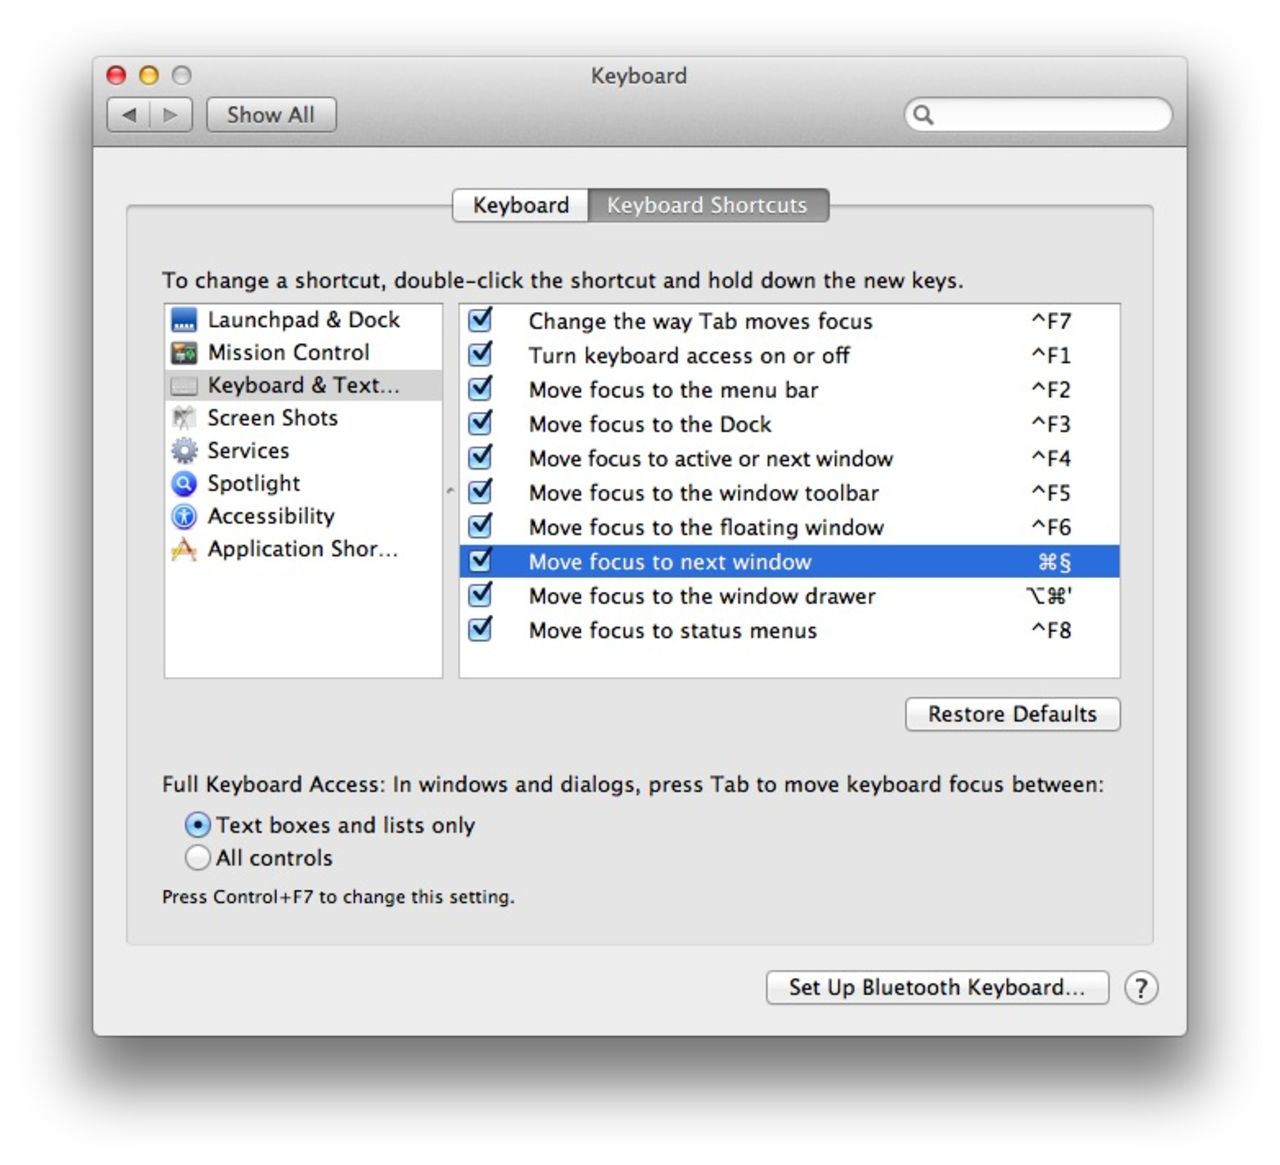Open the Mission Control shortcuts category icon
1280x1165 pixels.
coord(184,353)
